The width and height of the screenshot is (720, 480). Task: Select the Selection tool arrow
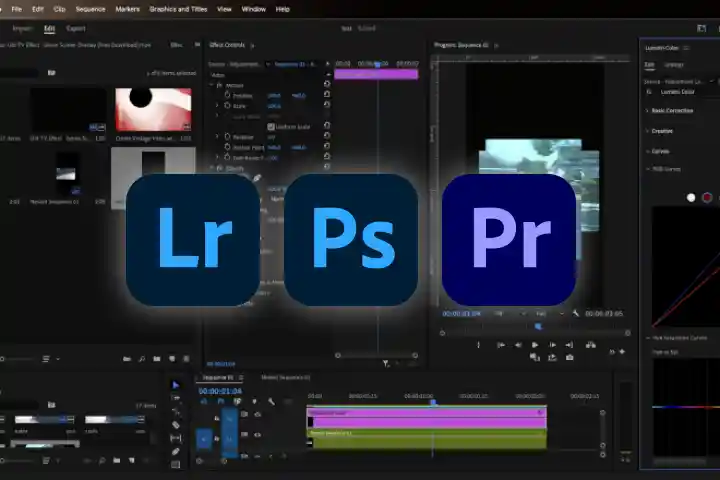[x=175, y=385]
